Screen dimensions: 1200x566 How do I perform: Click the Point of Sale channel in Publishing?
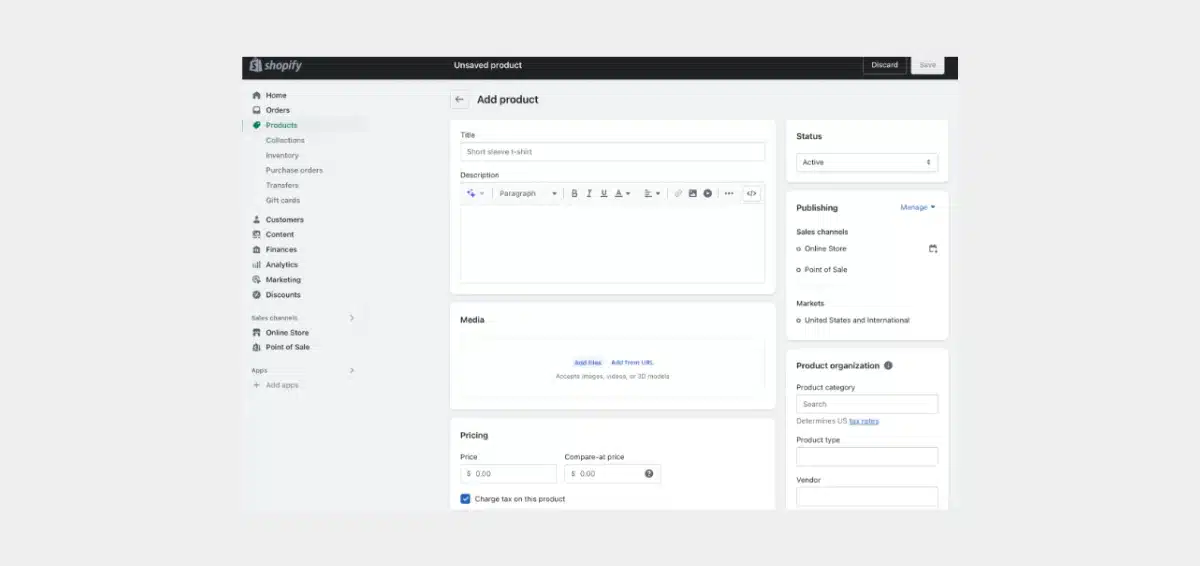[x=826, y=270]
